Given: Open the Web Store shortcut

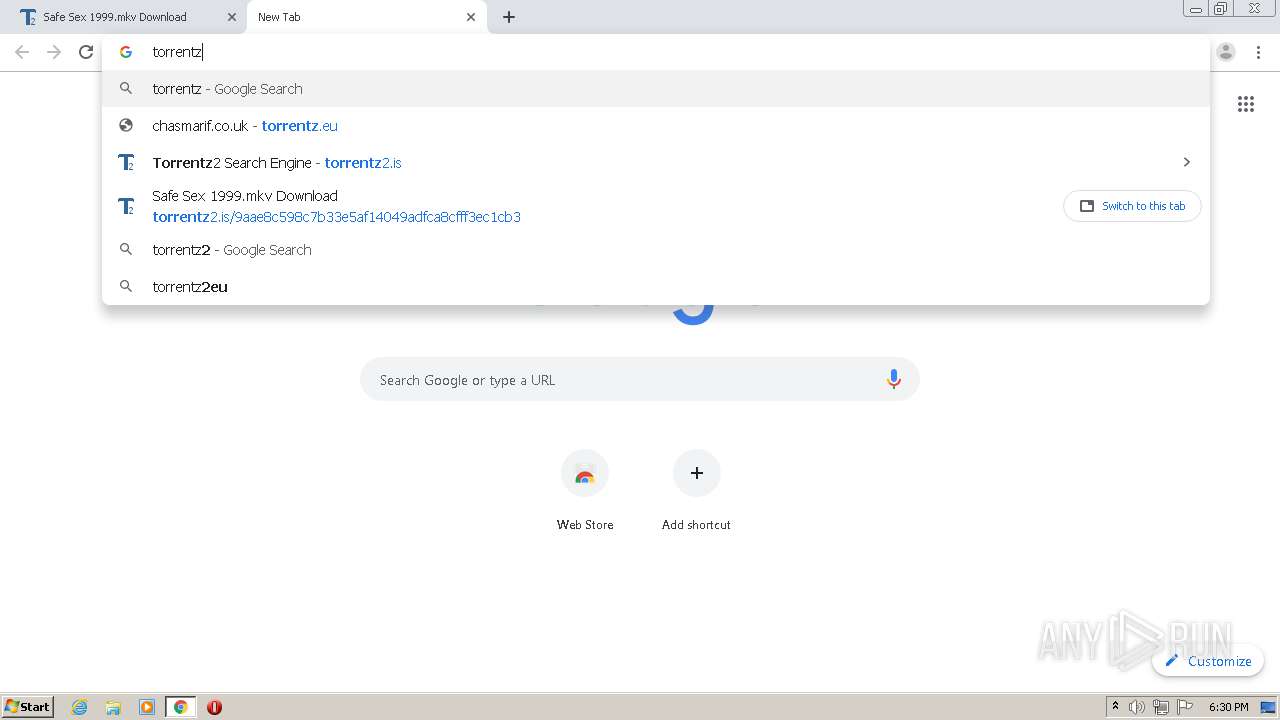Looking at the screenshot, I should pyautogui.click(x=585, y=491).
